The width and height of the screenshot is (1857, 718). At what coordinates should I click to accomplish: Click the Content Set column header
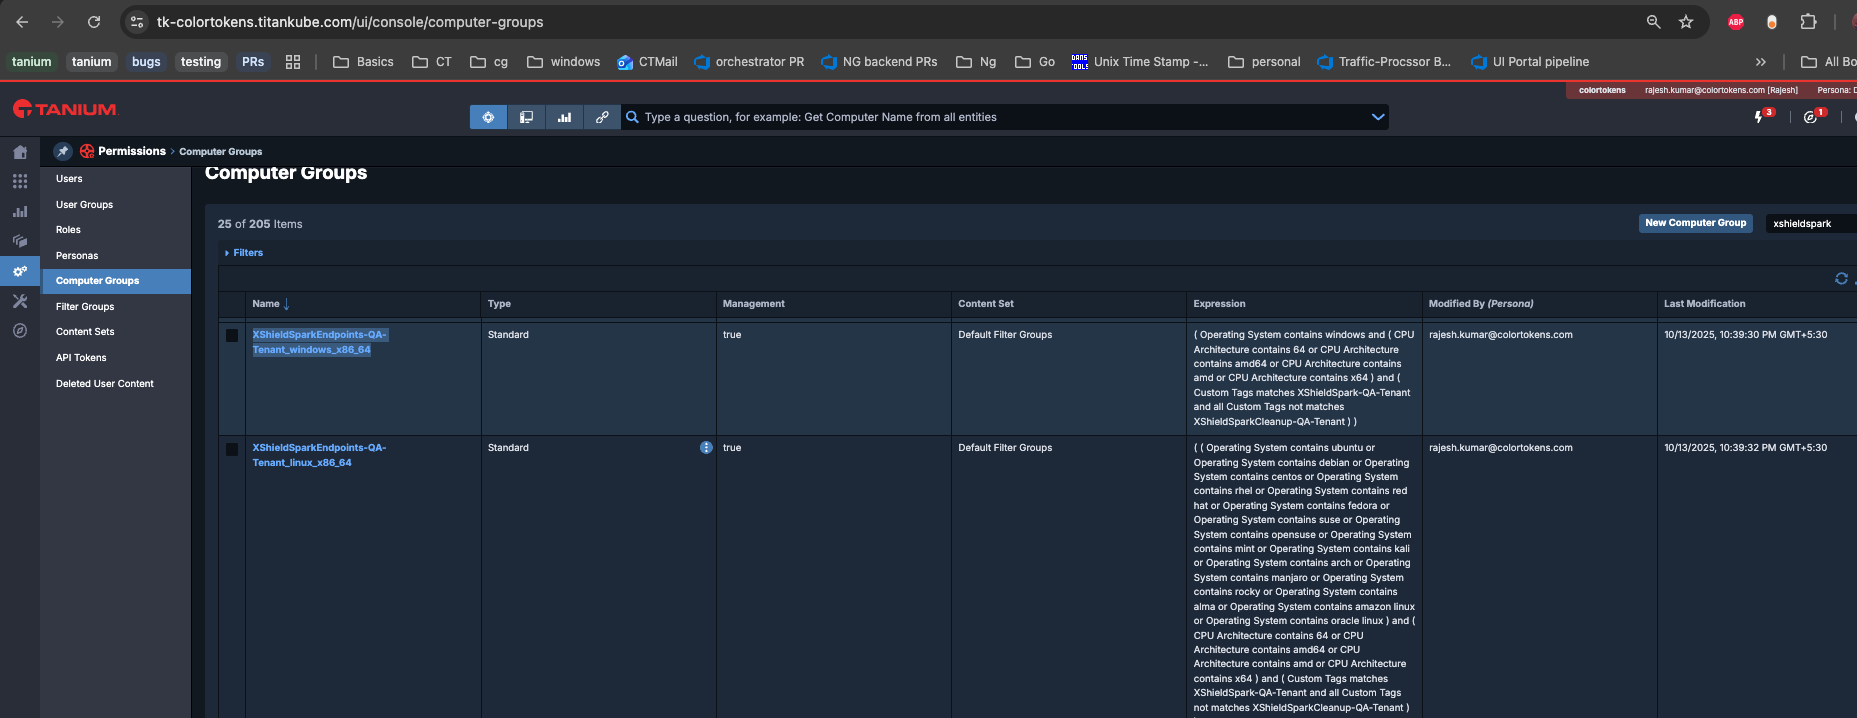point(985,304)
